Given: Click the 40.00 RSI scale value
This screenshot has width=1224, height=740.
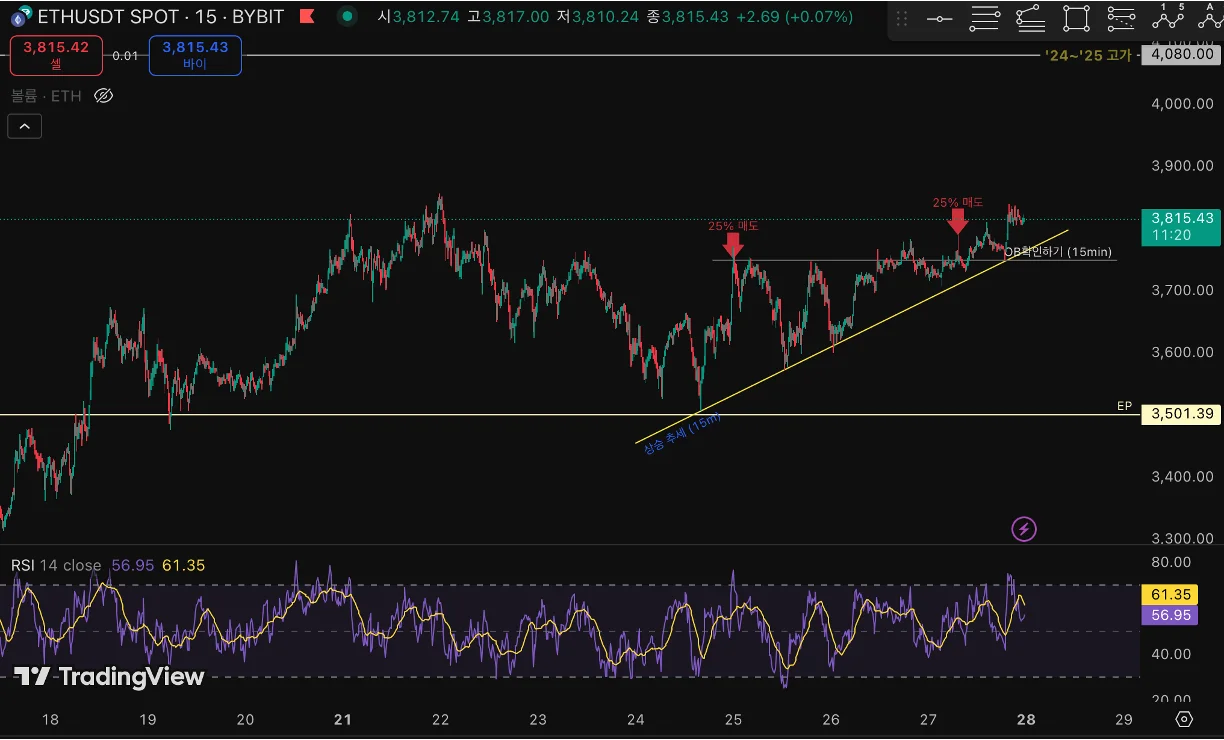Looking at the screenshot, I should [1171, 654].
